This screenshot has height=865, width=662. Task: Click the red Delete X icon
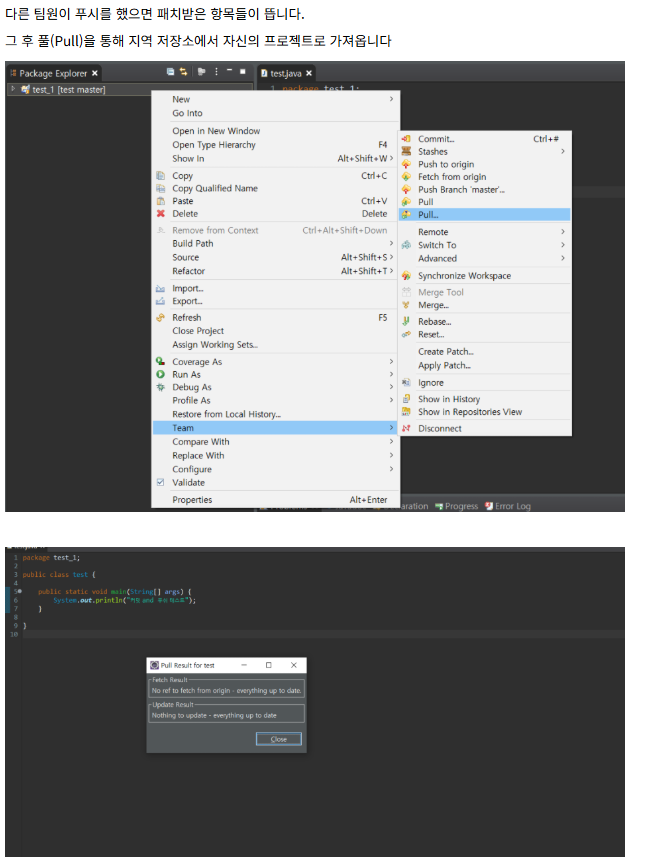(161, 213)
